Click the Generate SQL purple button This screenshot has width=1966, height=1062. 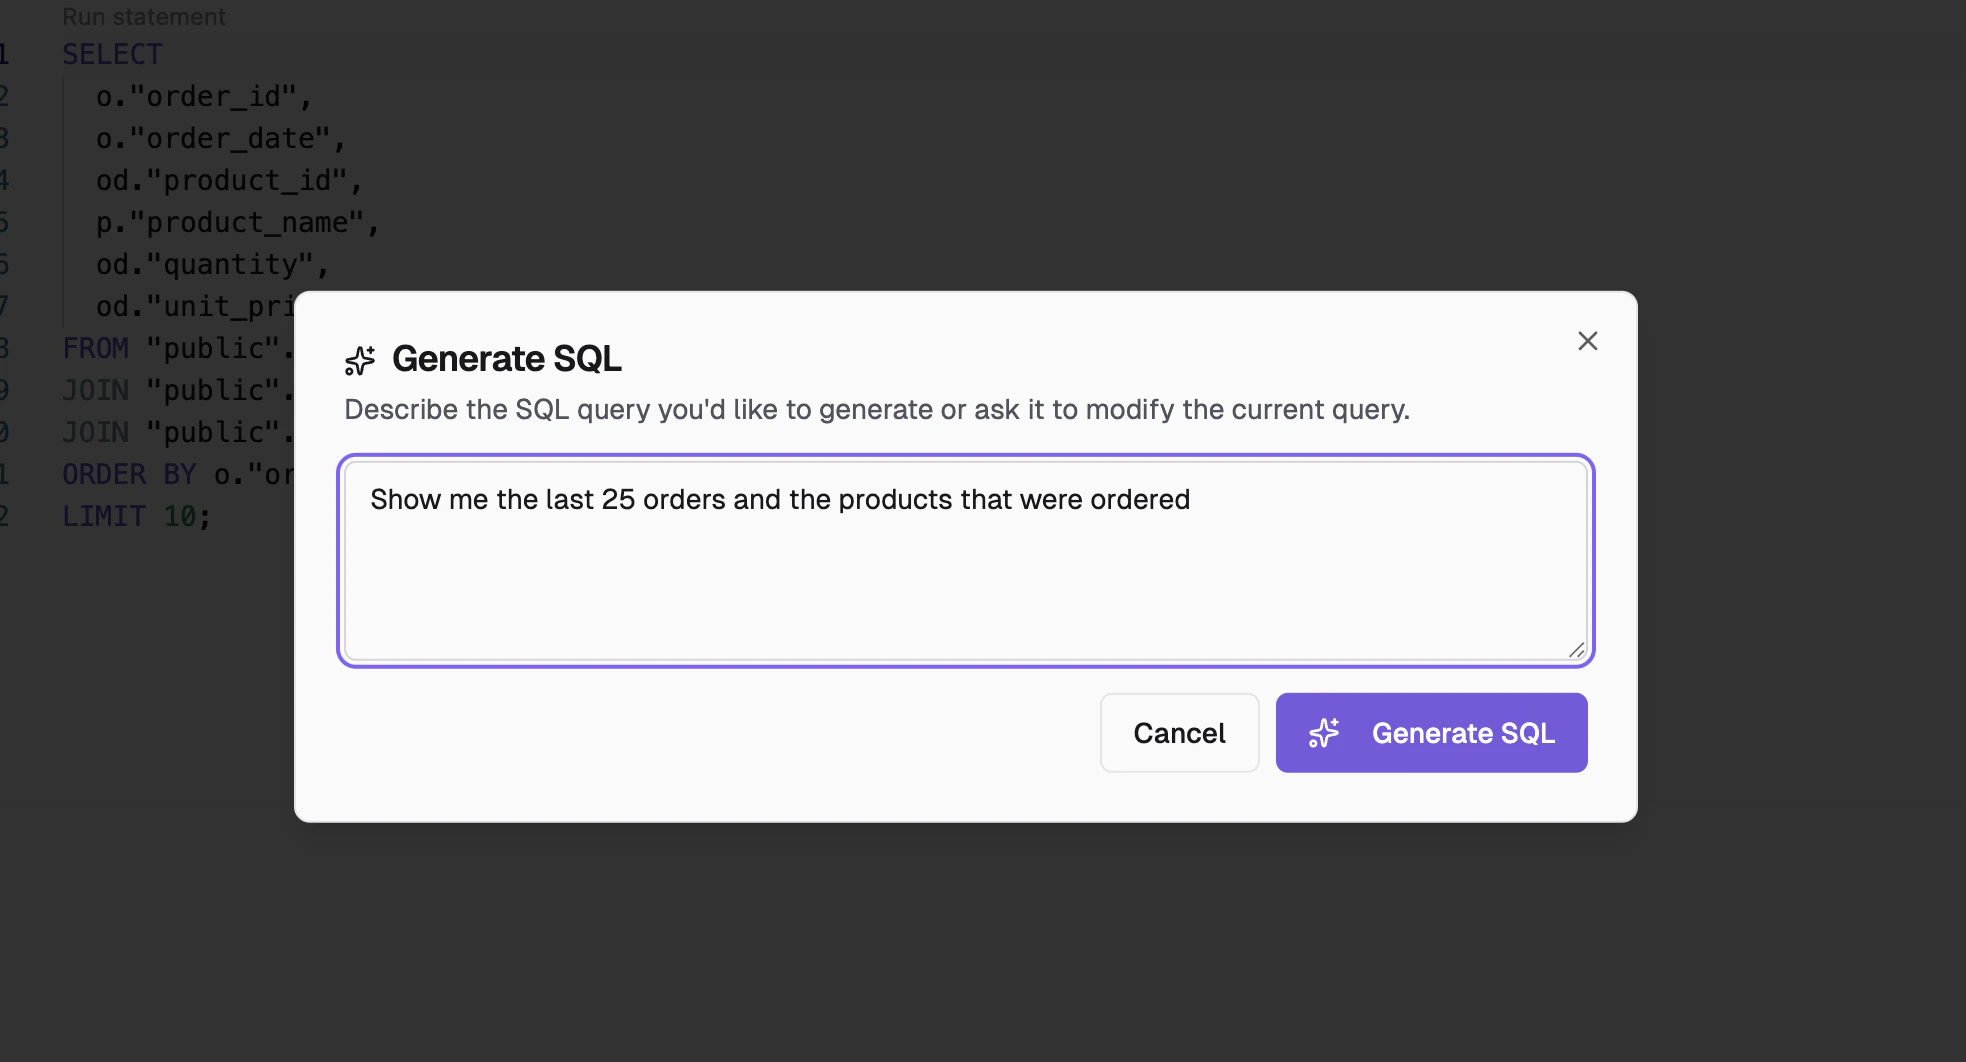tap(1431, 733)
